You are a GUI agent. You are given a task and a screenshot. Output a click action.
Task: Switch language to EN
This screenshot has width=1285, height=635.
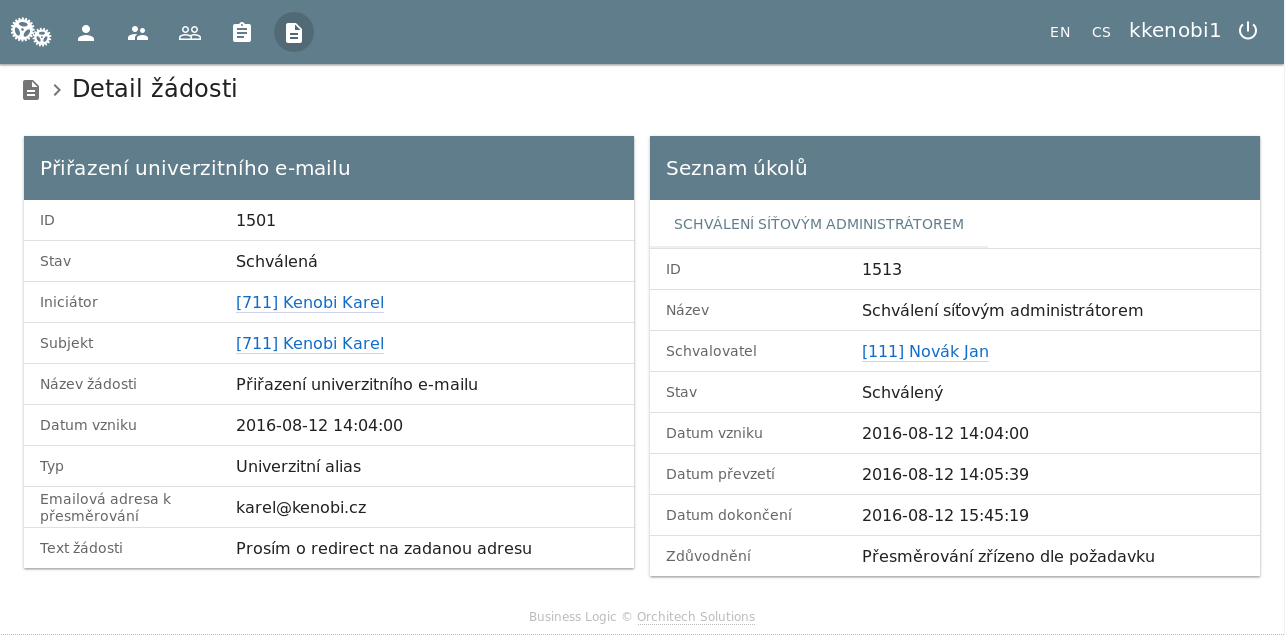1060,32
